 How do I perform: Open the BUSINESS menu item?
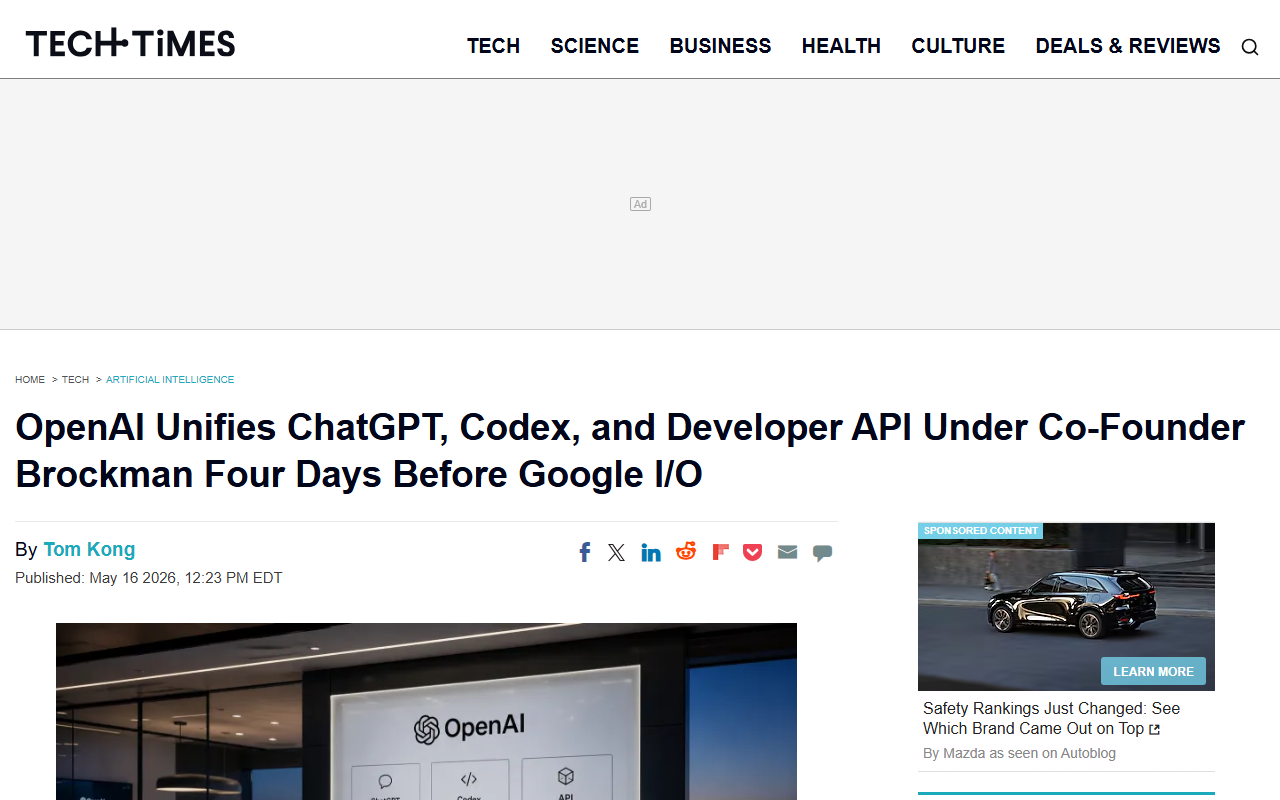coord(721,46)
